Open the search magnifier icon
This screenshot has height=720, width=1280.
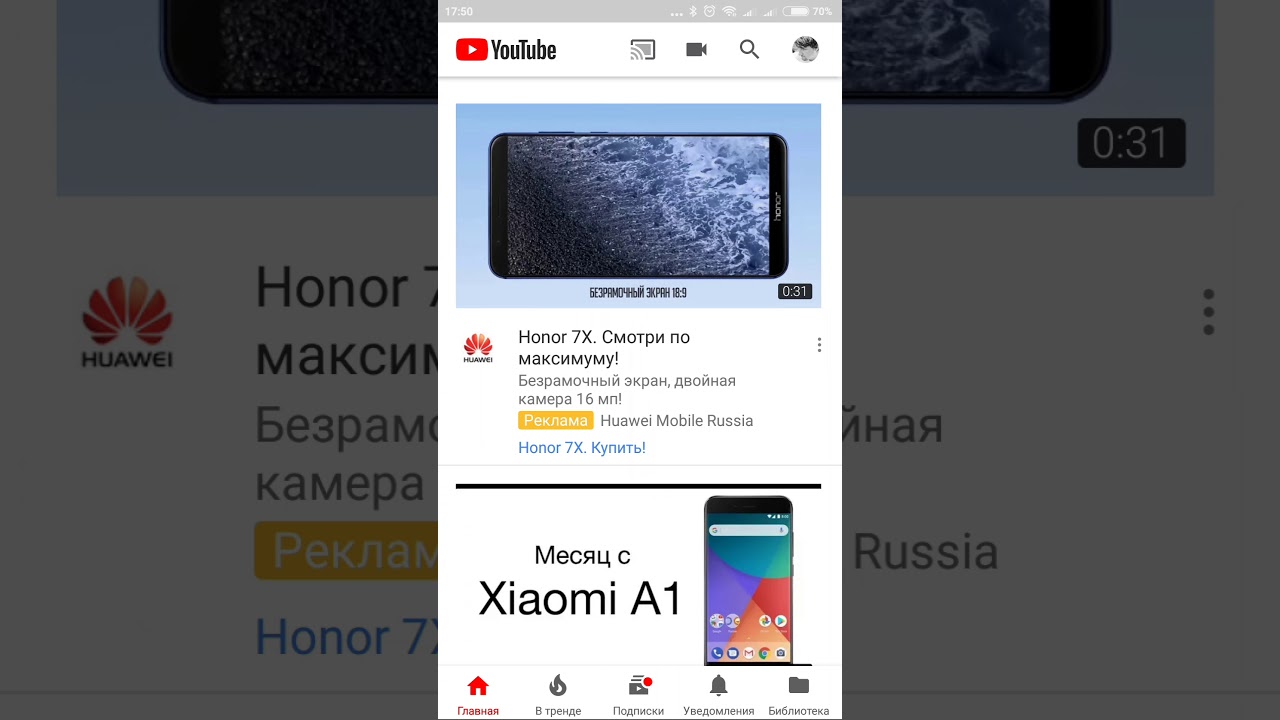click(750, 50)
